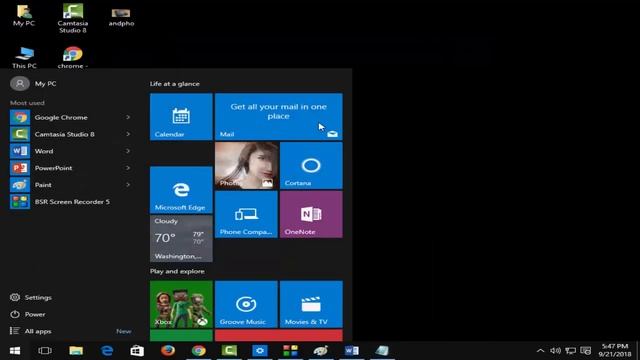Open the Microsoft Edge tile
The width and height of the screenshot is (640, 360).
pyautogui.click(x=181, y=190)
